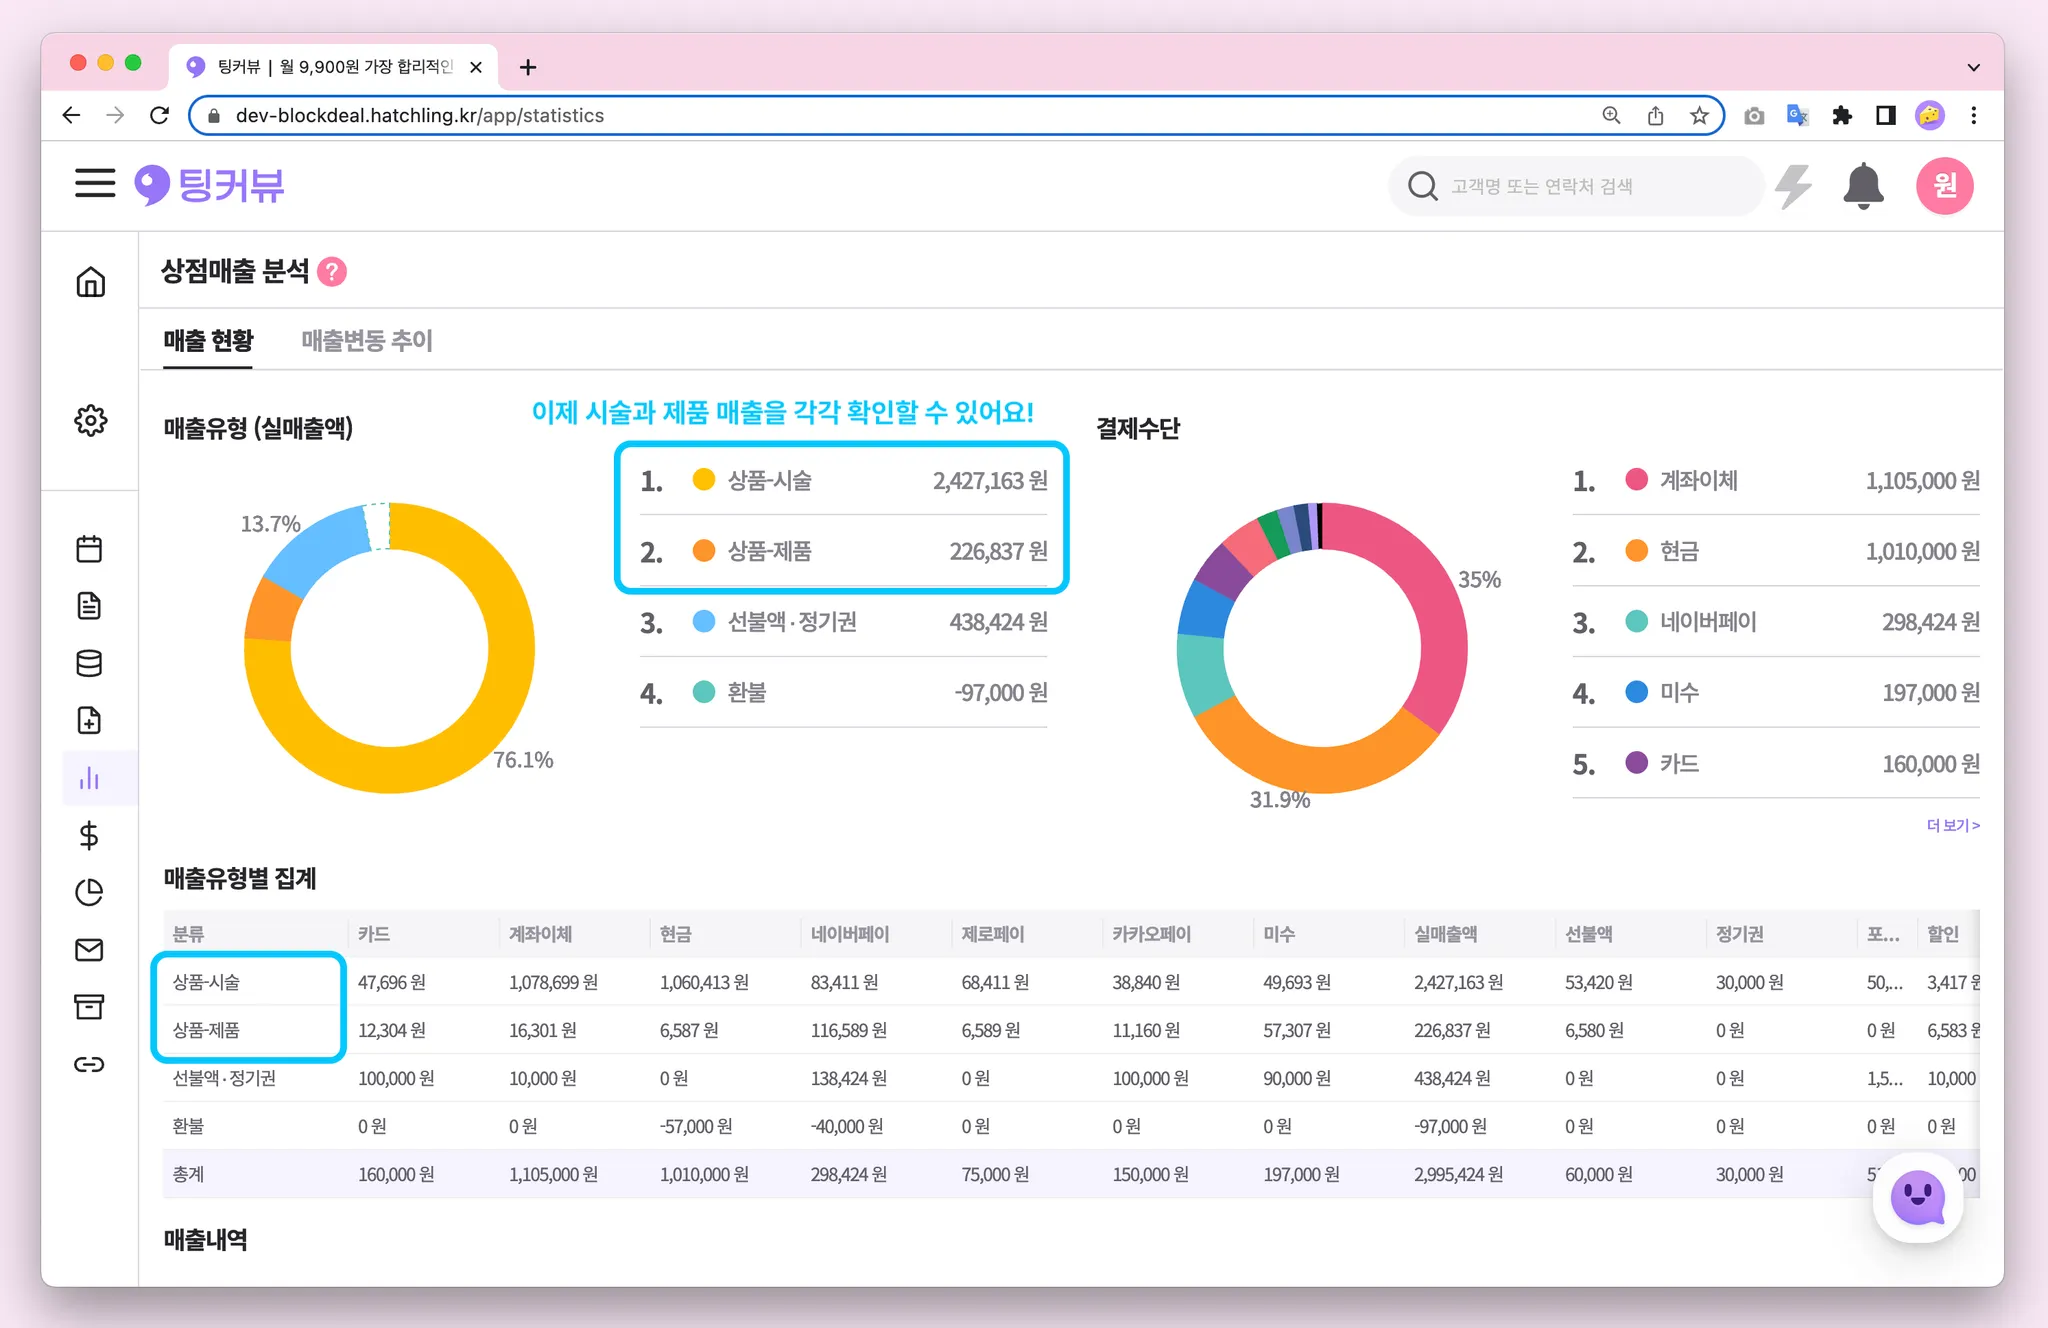Click the pink help question mark
The image size is (2048, 1328).
point(332,272)
